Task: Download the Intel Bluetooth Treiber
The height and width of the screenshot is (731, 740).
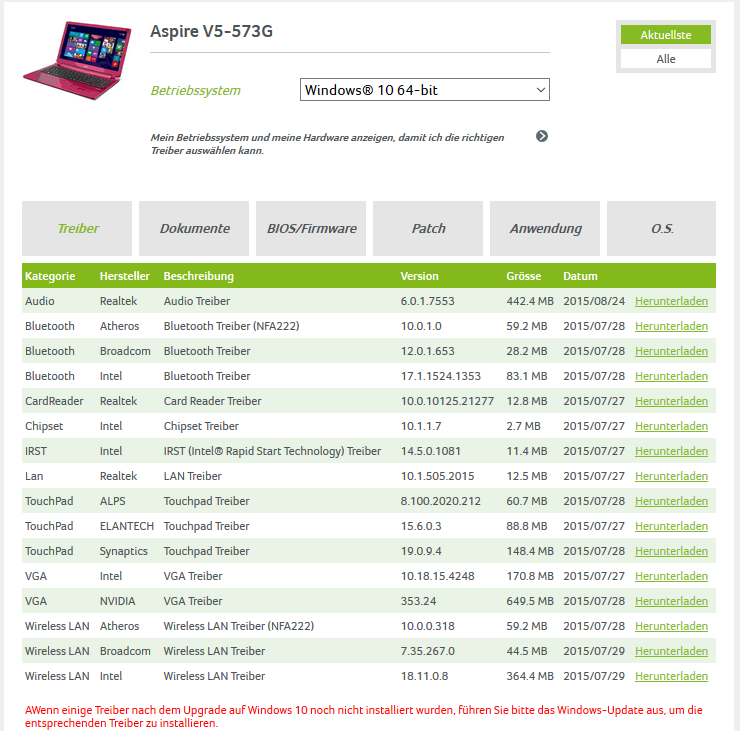Action: (671, 376)
